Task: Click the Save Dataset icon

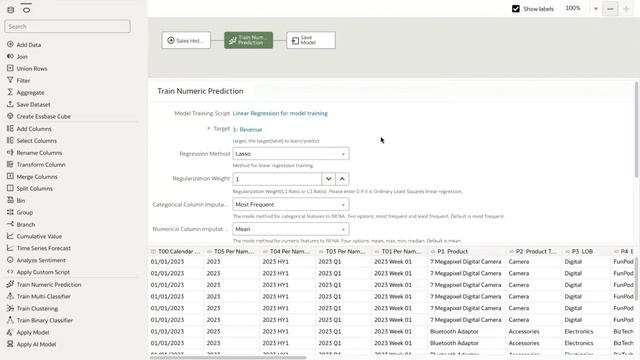Action: [10, 104]
